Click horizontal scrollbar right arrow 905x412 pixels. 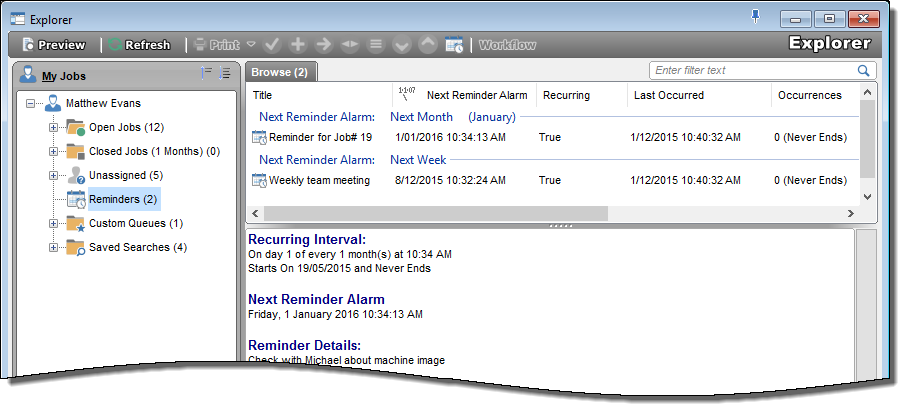[x=851, y=214]
